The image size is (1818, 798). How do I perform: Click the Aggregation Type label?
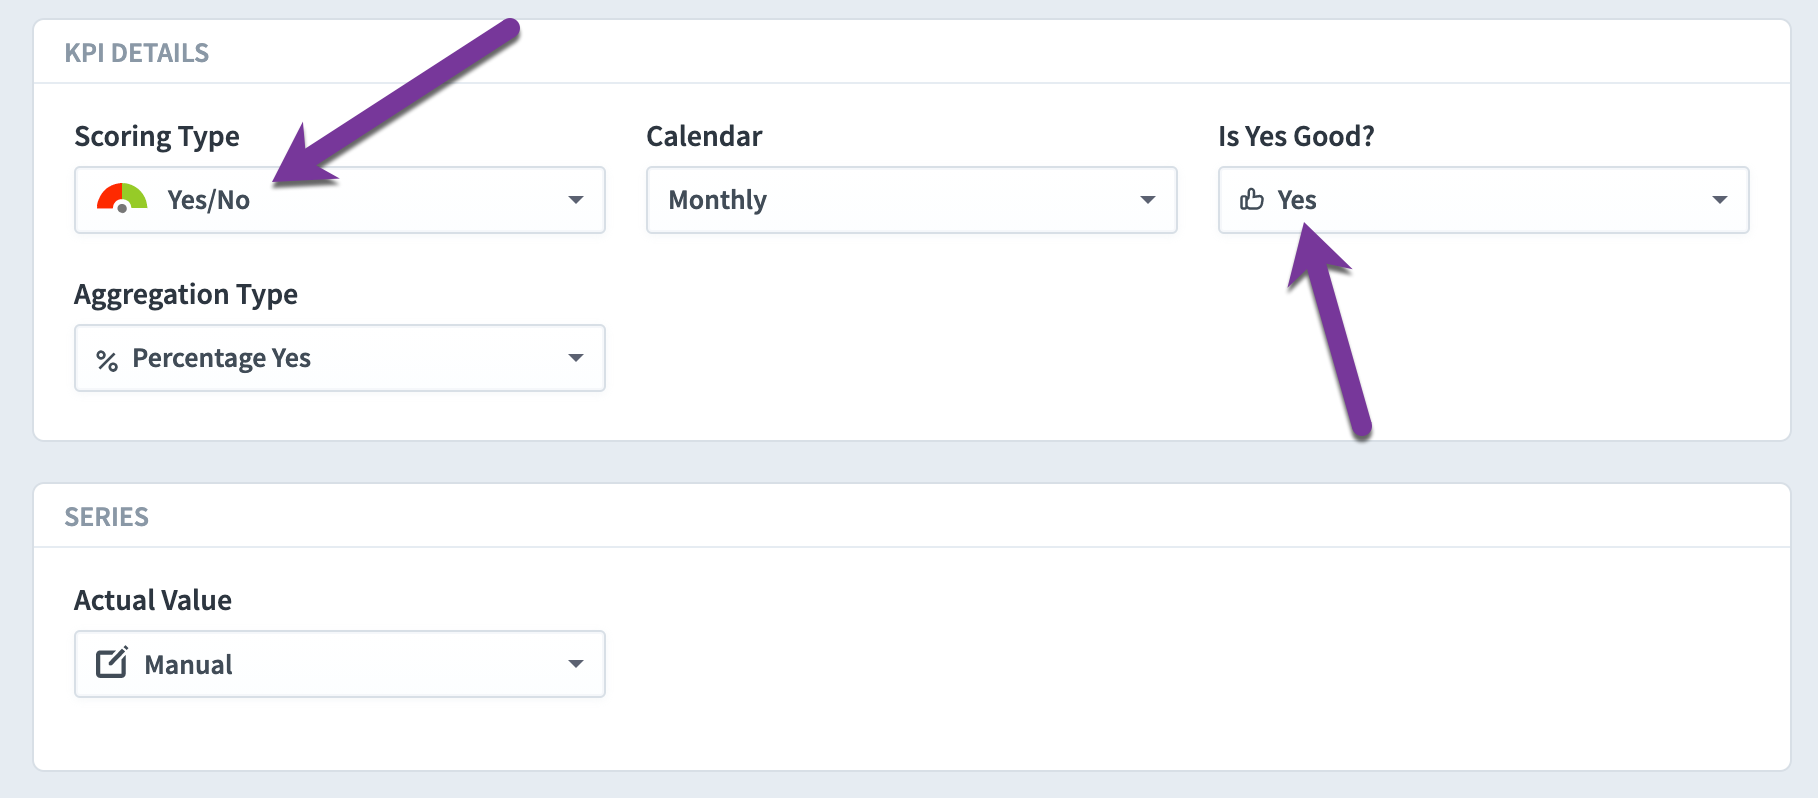186,294
